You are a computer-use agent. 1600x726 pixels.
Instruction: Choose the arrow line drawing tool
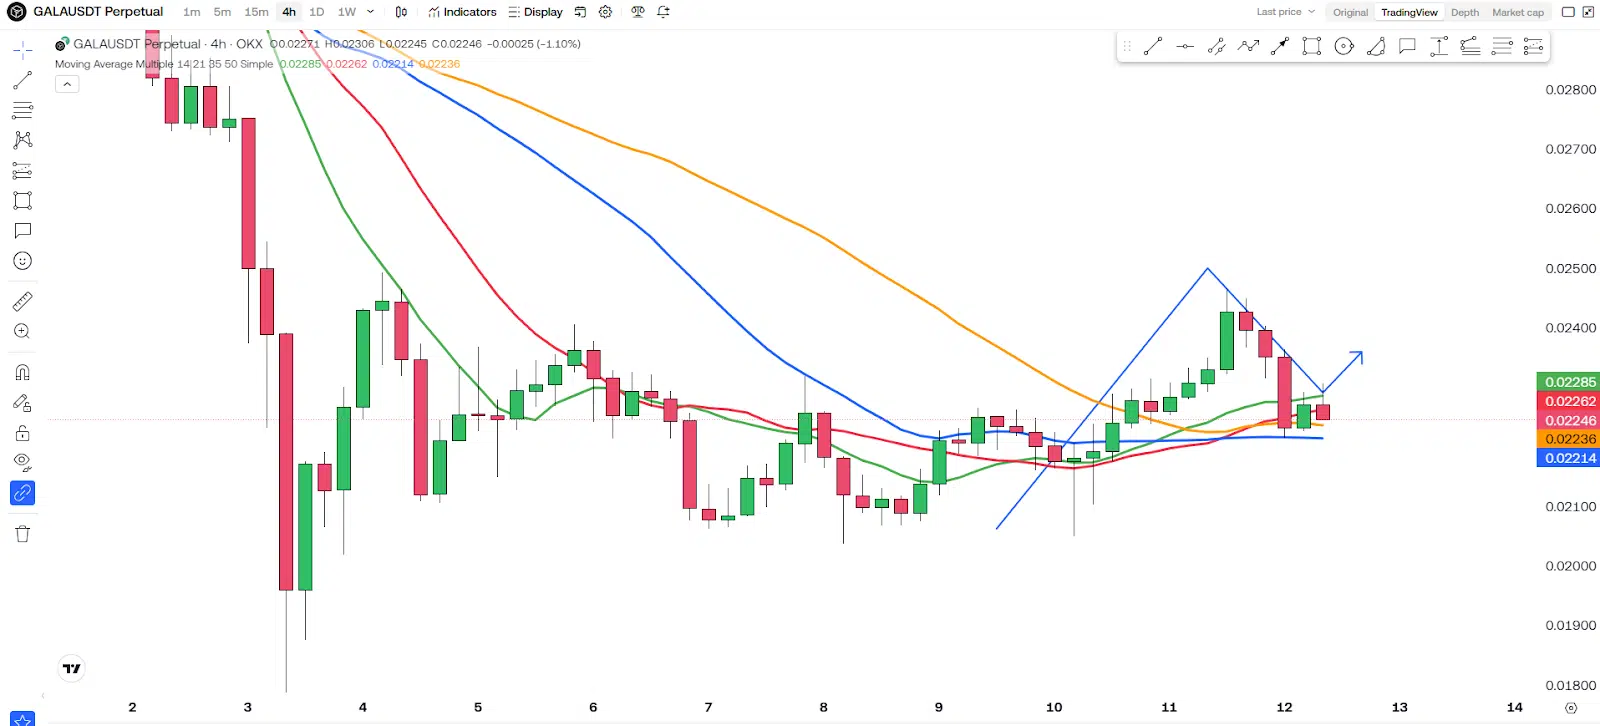[1280, 46]
